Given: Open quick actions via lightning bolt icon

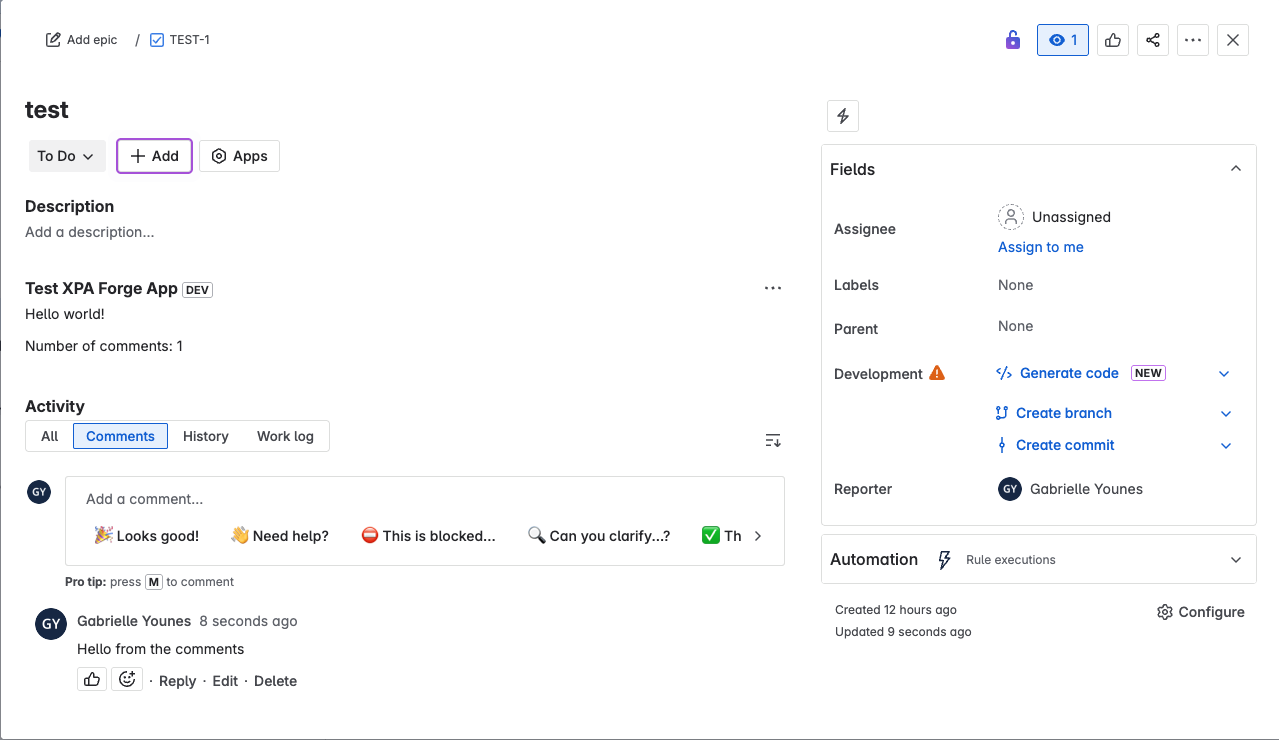Looking at the screenshot, I should (842, 116).
